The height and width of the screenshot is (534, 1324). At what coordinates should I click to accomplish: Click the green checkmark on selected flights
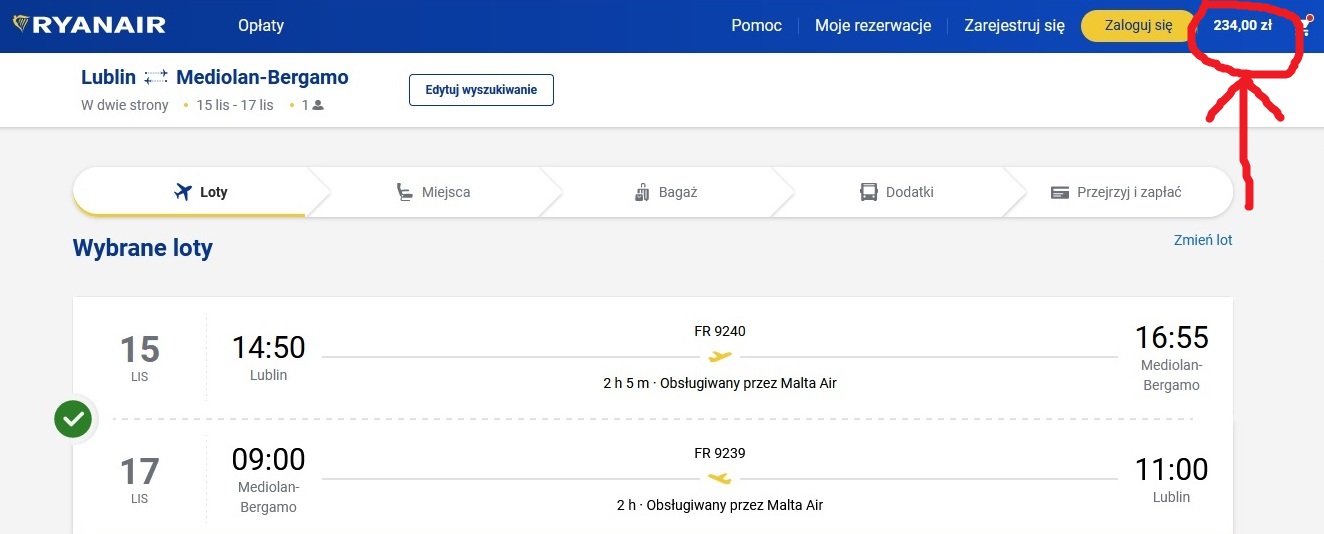click(x=73, y=419)
